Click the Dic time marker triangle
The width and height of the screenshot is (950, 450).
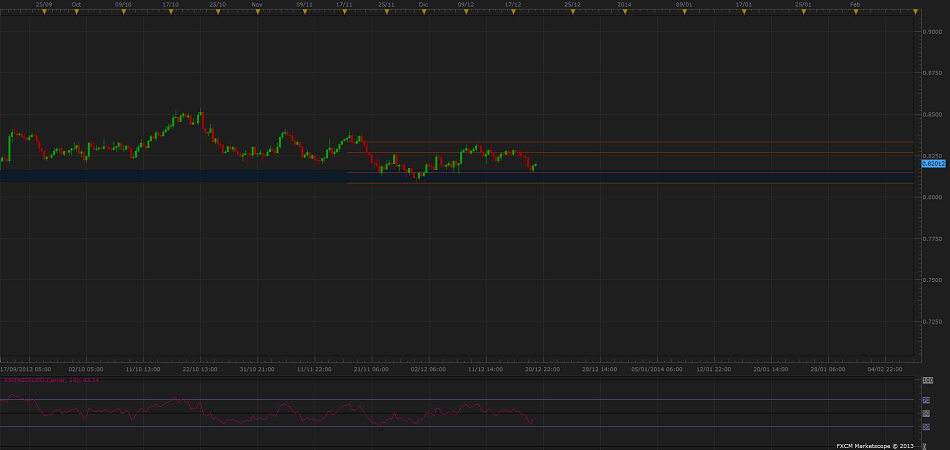[424, 12]
